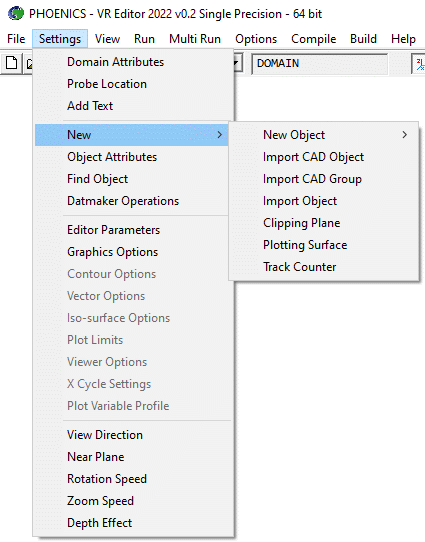Select Clipping Plane from submenu

(x=301, y=223)
